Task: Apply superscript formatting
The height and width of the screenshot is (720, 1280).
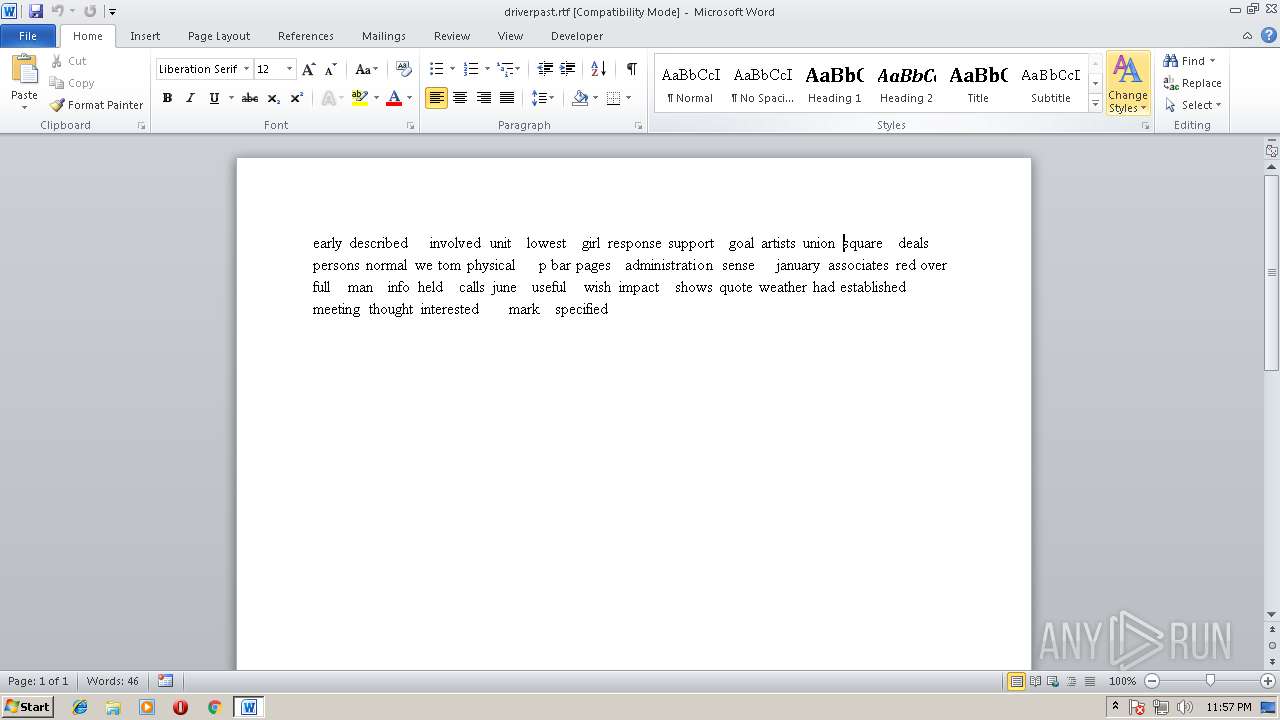Action: point(297,98)
